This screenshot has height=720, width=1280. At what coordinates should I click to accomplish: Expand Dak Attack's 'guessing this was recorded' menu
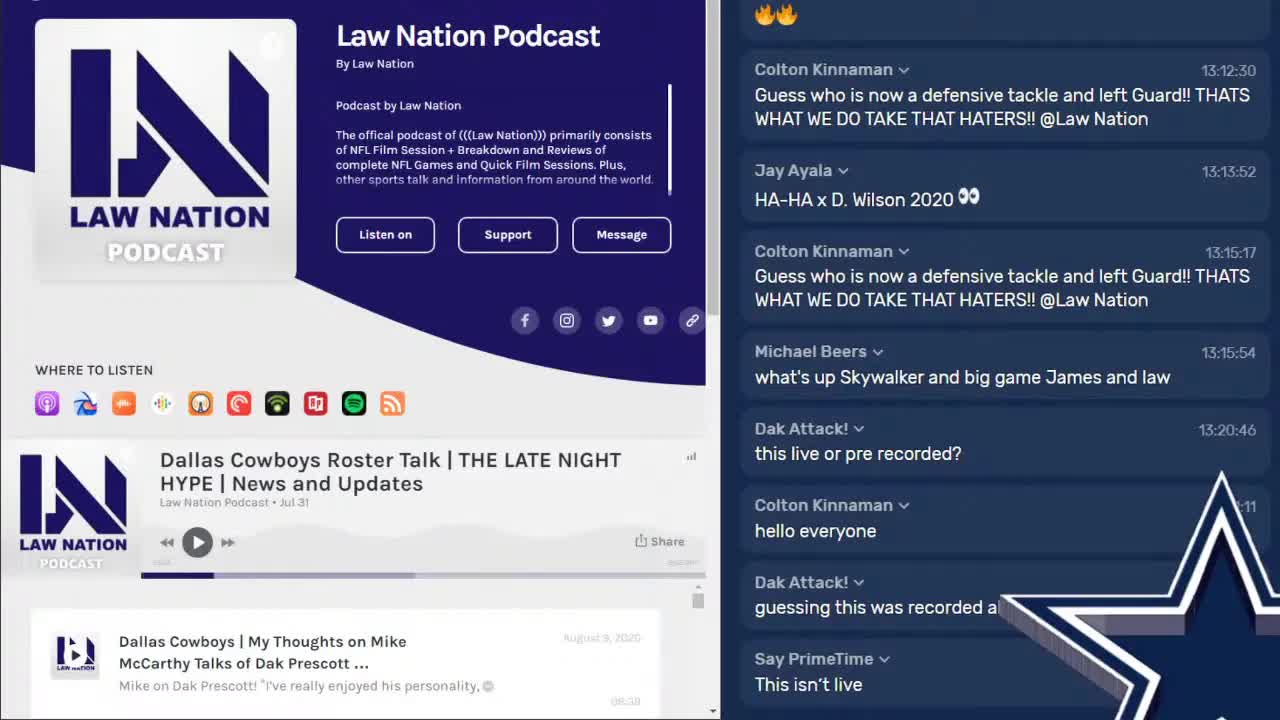tap(859, 583)
